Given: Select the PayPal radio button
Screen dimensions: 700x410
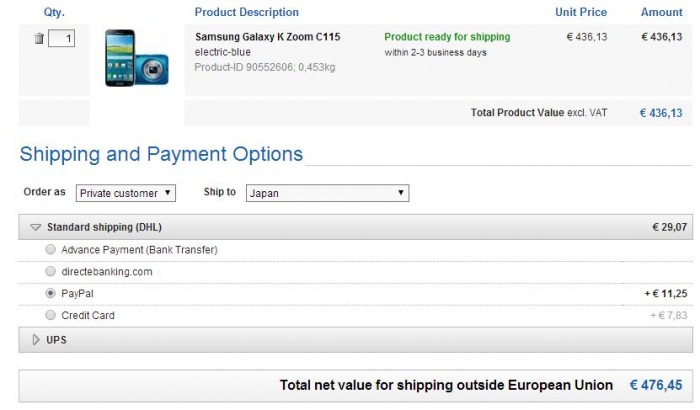Looking at the screenshot, I should 51,293.
